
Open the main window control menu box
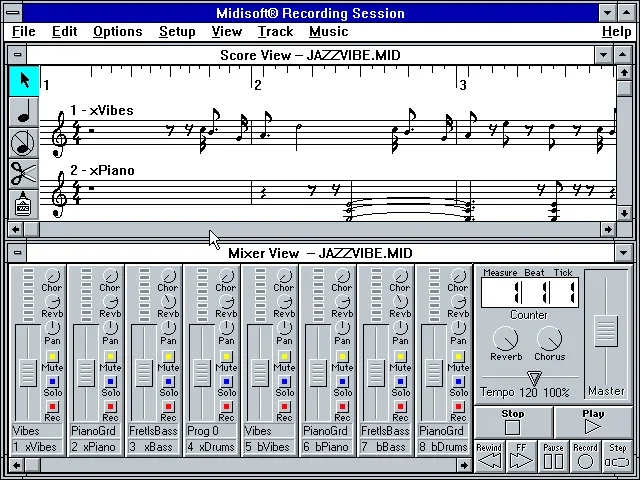tap(13, 13)
